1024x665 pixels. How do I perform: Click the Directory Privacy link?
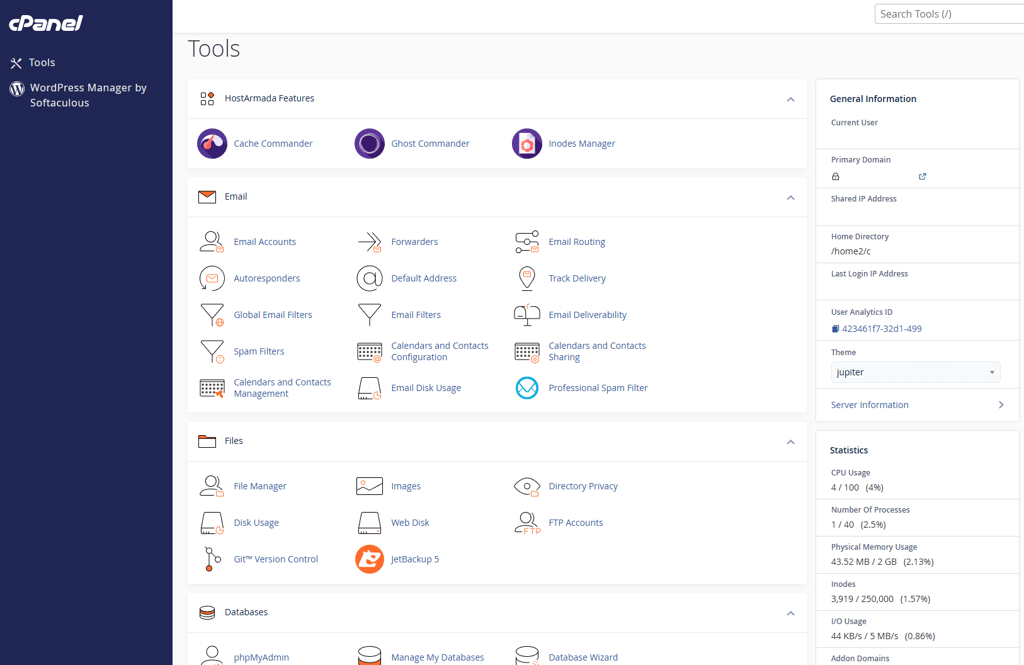[583, 486]
